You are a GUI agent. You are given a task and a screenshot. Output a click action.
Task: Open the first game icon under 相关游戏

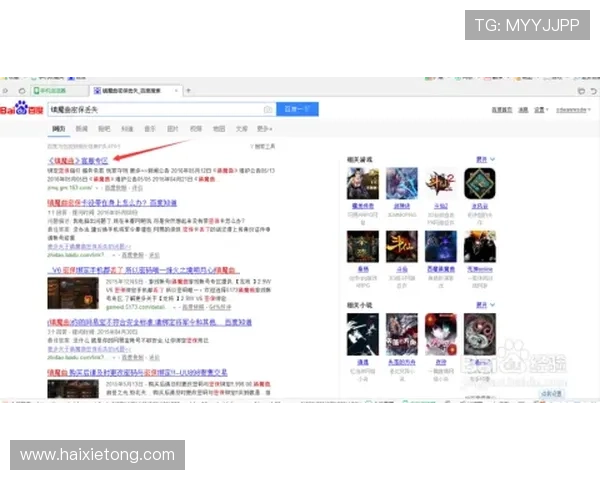point(361,184)
